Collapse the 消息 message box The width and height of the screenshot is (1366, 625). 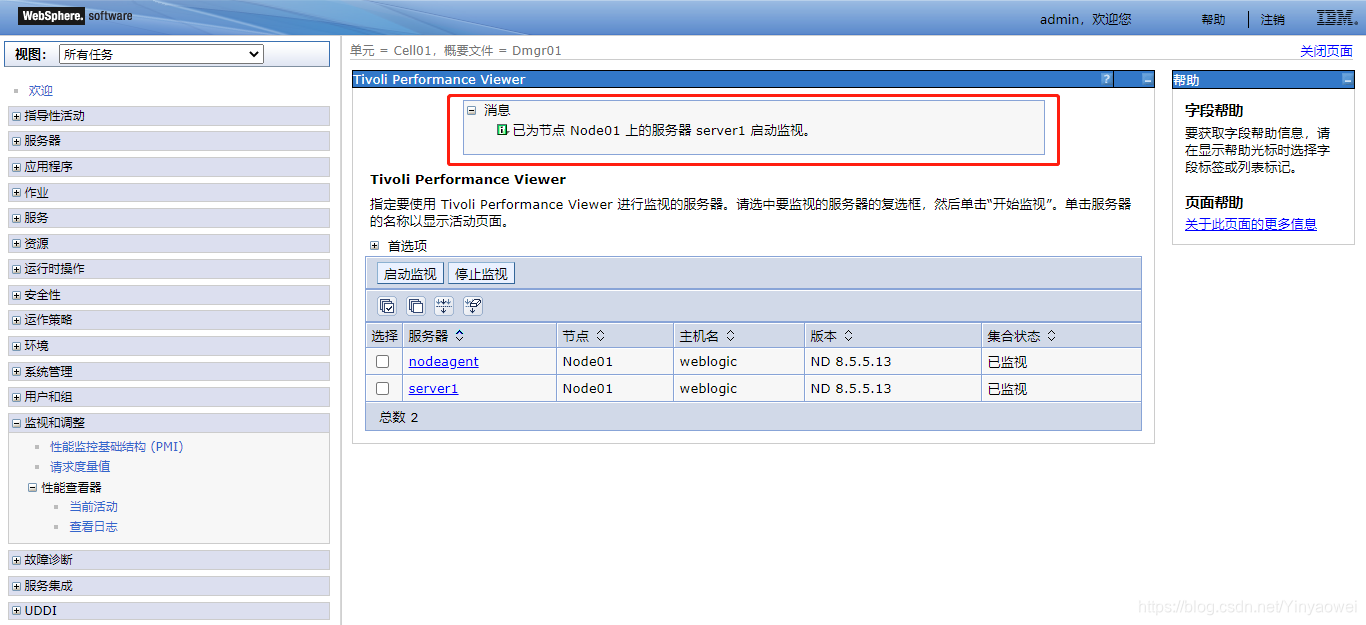(471, 110)
